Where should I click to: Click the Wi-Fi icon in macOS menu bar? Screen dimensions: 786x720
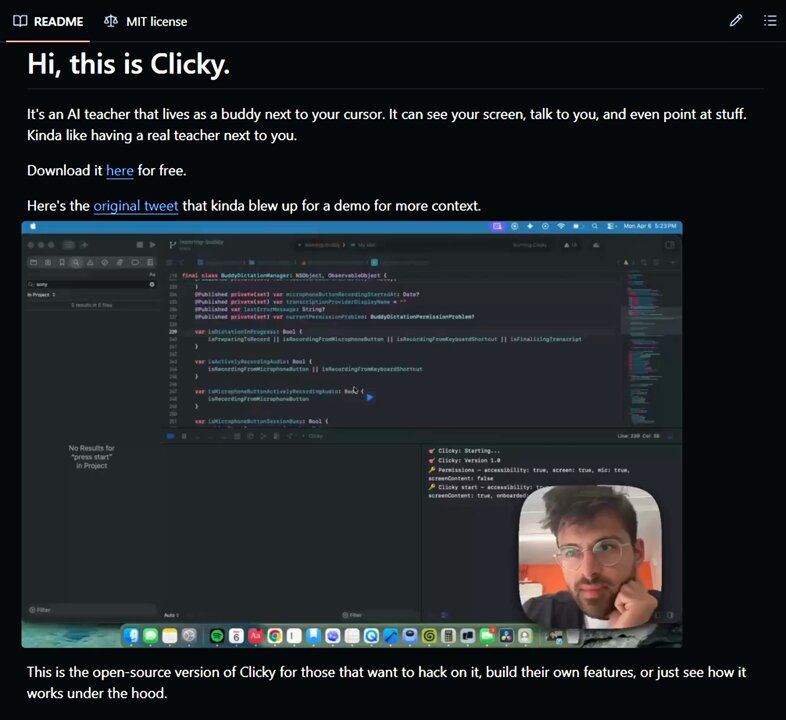point(561,226)
